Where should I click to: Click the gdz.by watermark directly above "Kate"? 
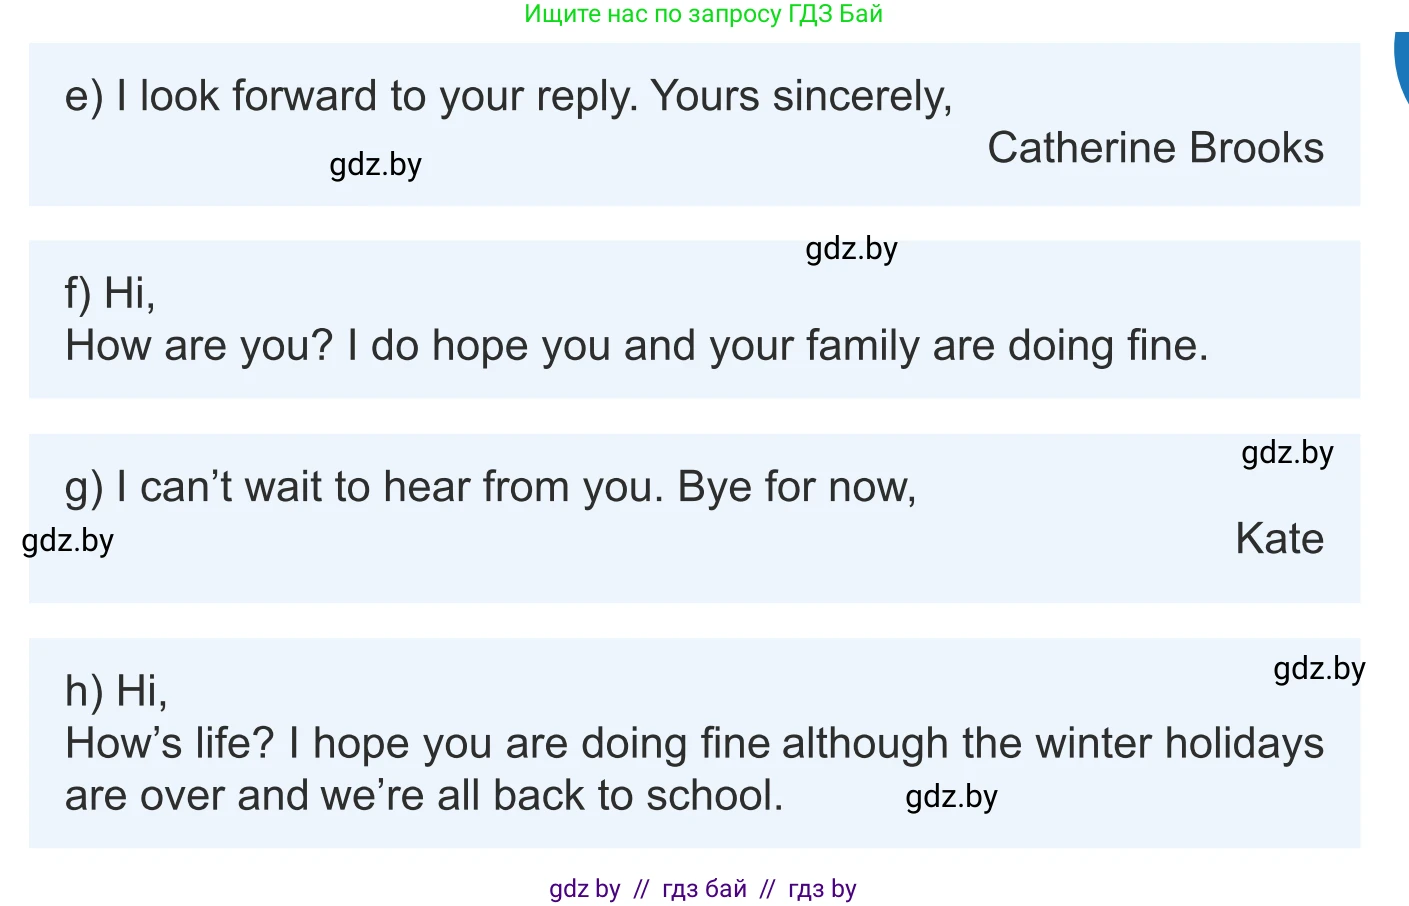tap(1287, 452)
